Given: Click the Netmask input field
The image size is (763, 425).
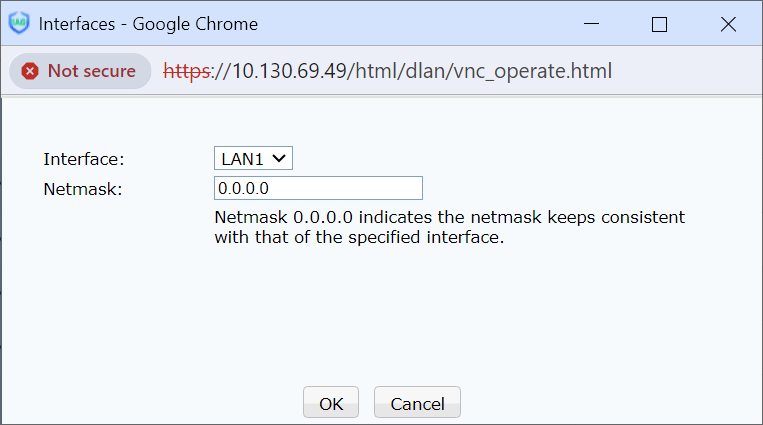Looking at the screenshot, I should tap(318, 188).
